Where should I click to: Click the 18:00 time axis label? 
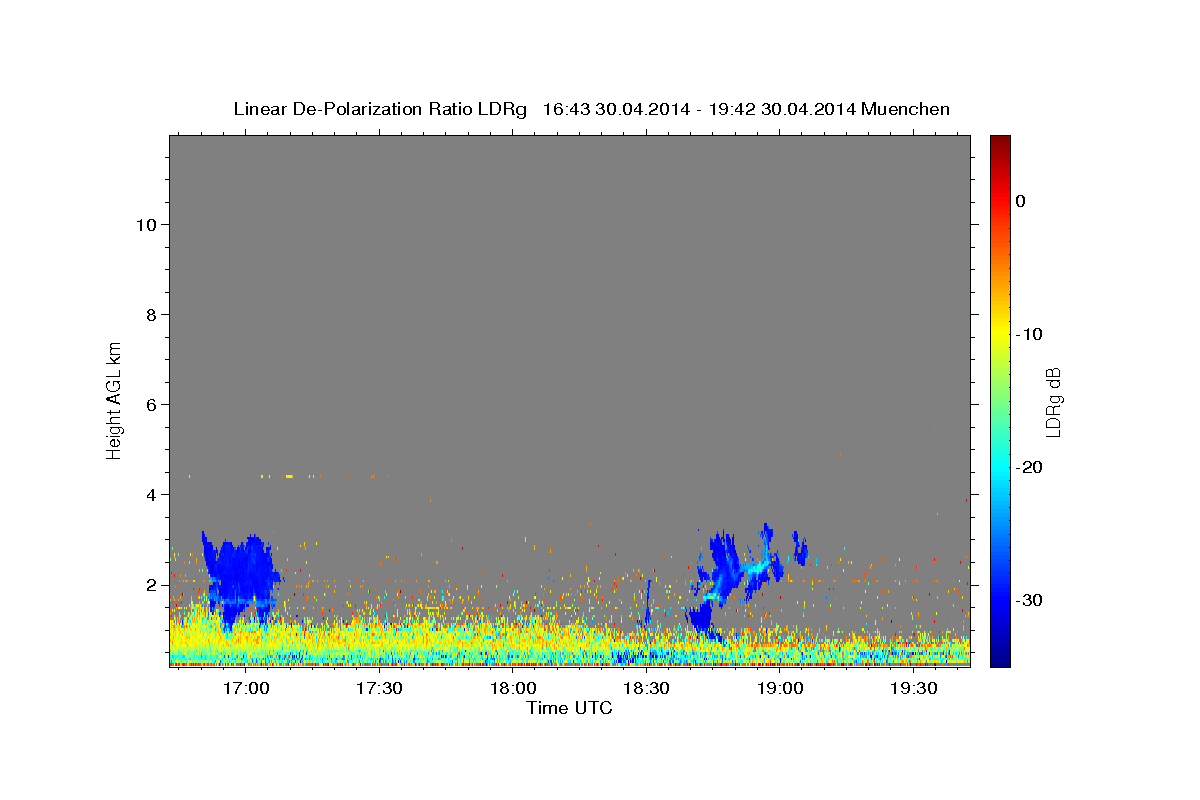coord(512,689)
